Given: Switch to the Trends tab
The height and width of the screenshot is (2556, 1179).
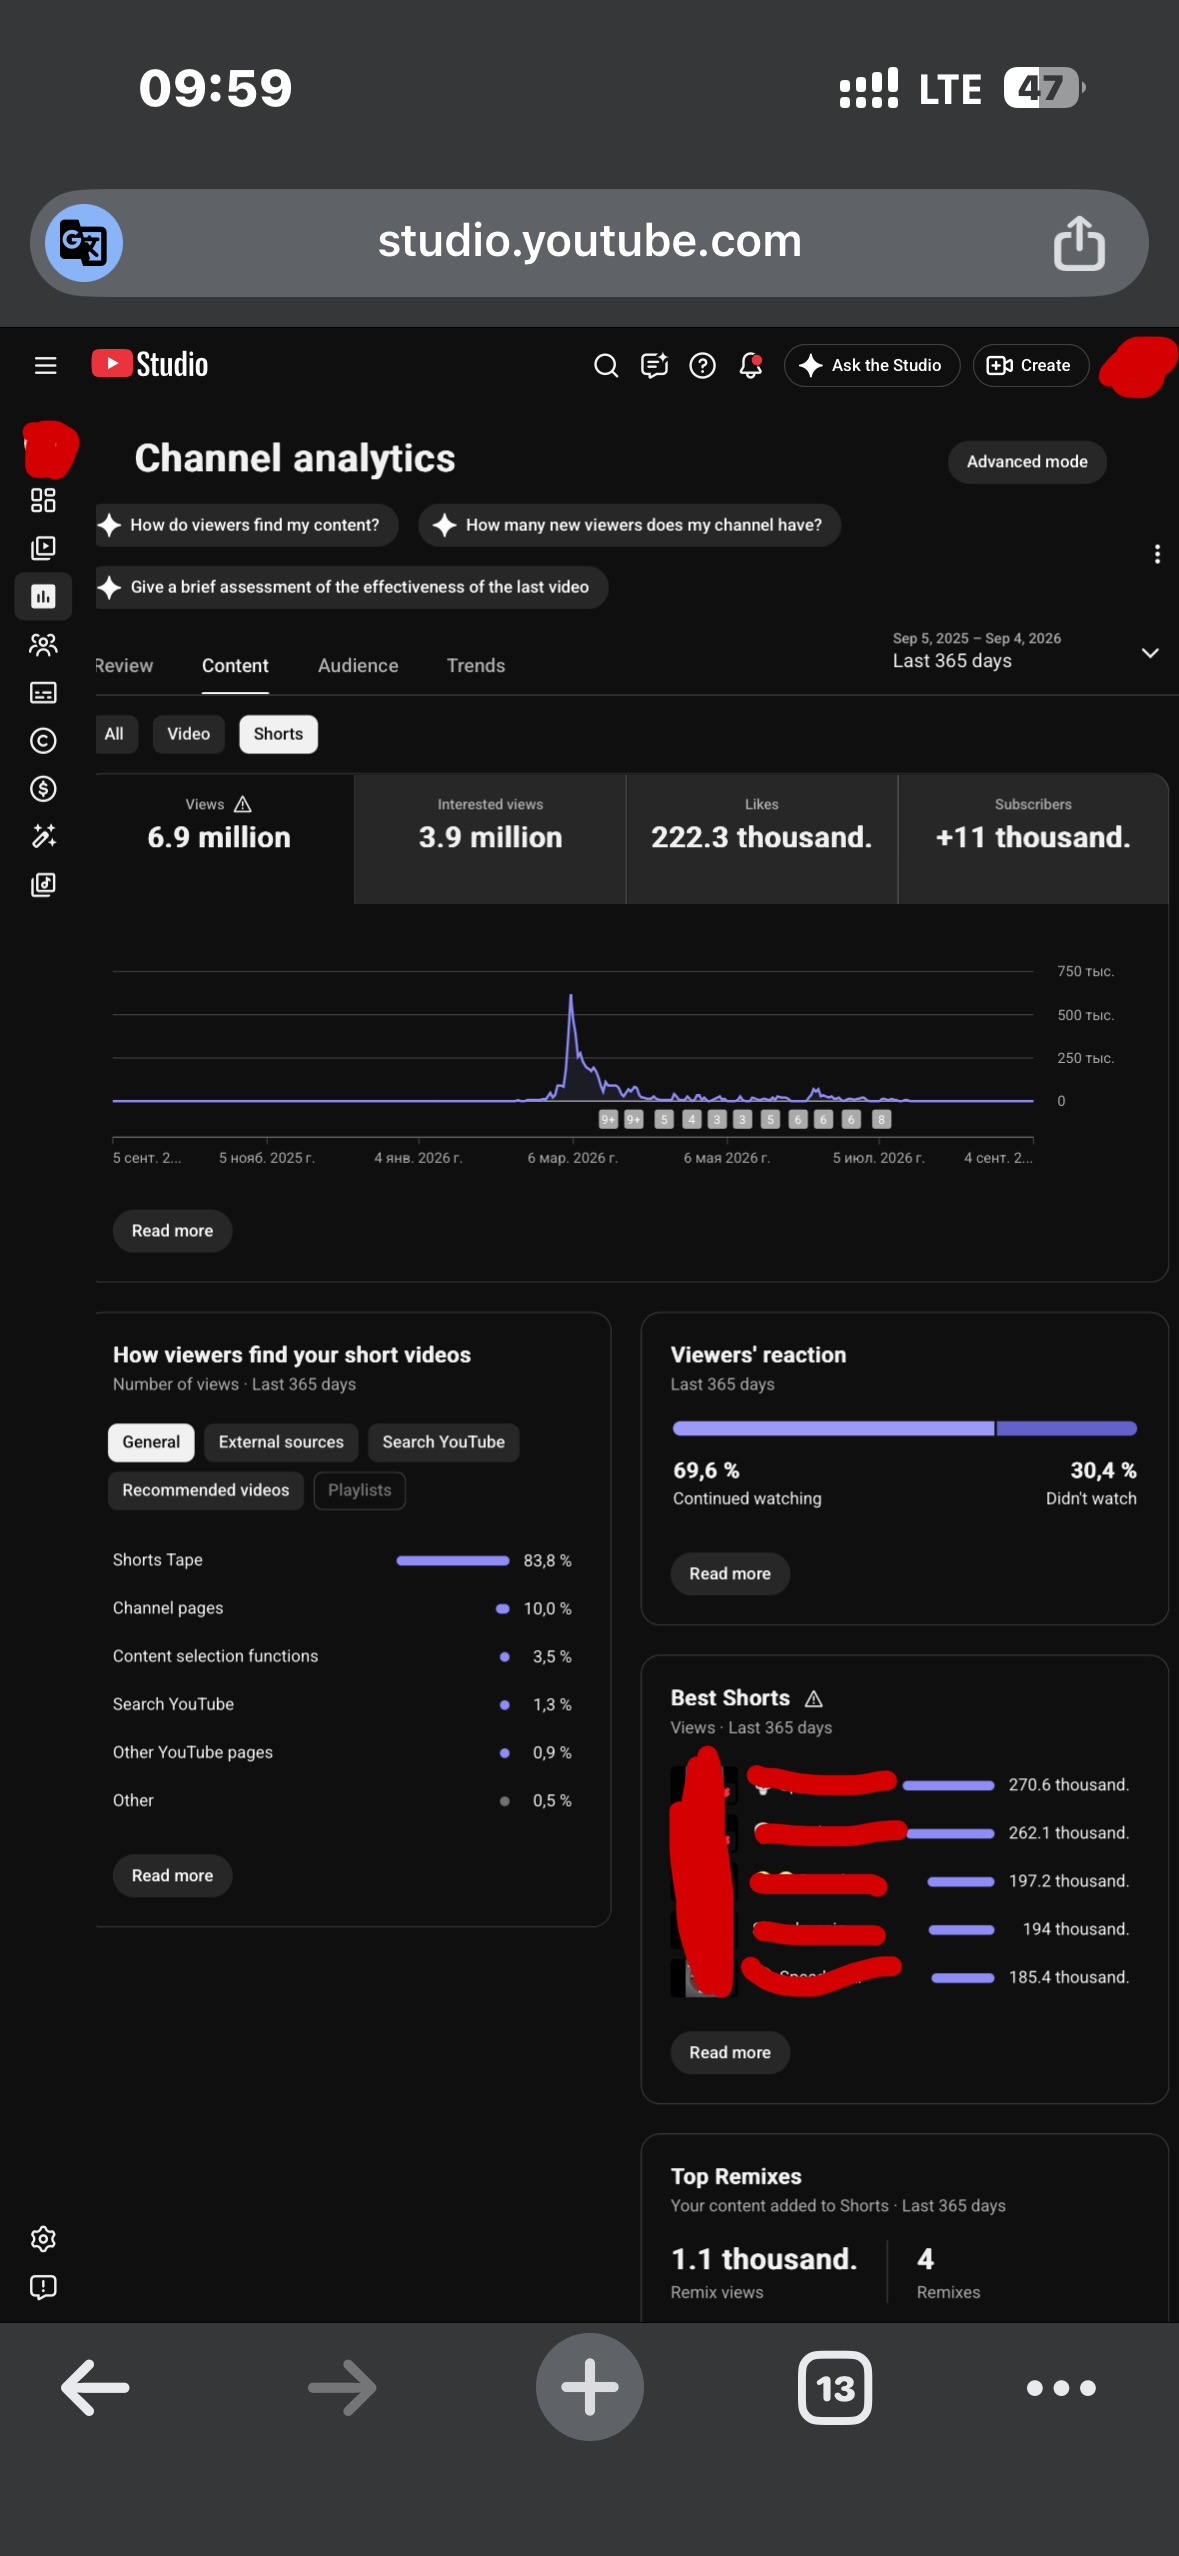Looking at the screenshot, I should 476,666.
